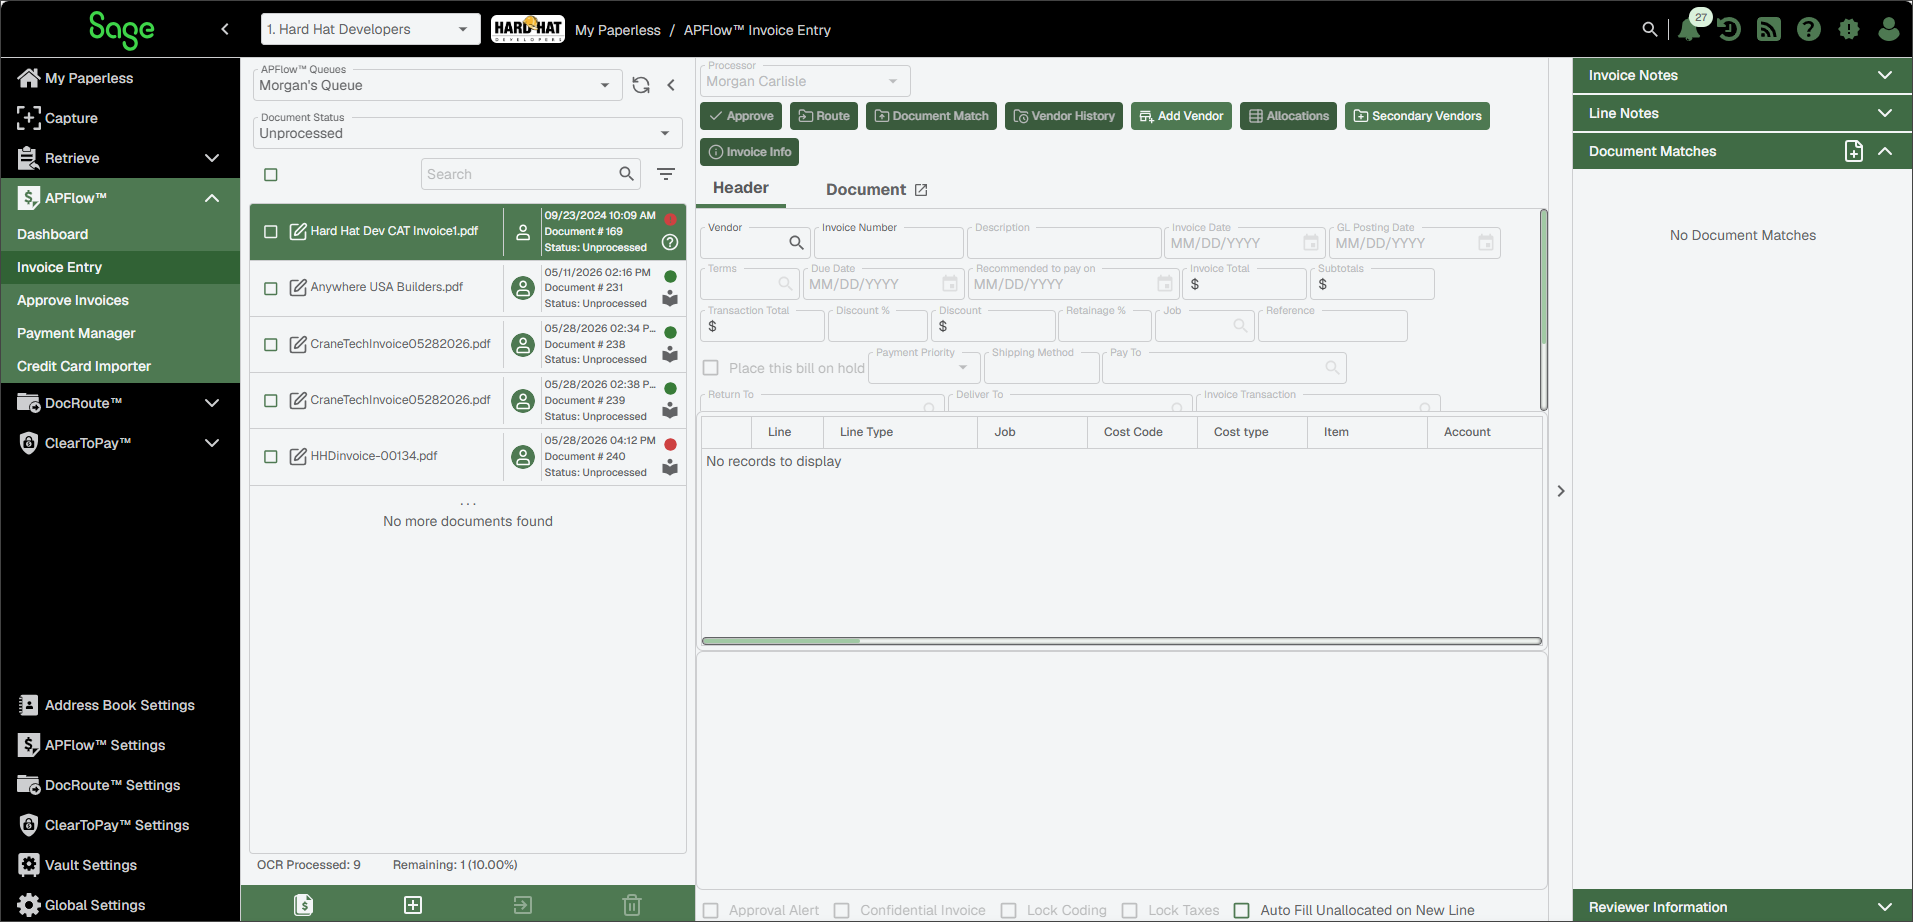Collapse the queue panel with left chevron
The height and width of the screenshot is (922, 1913).
(671, 85)
